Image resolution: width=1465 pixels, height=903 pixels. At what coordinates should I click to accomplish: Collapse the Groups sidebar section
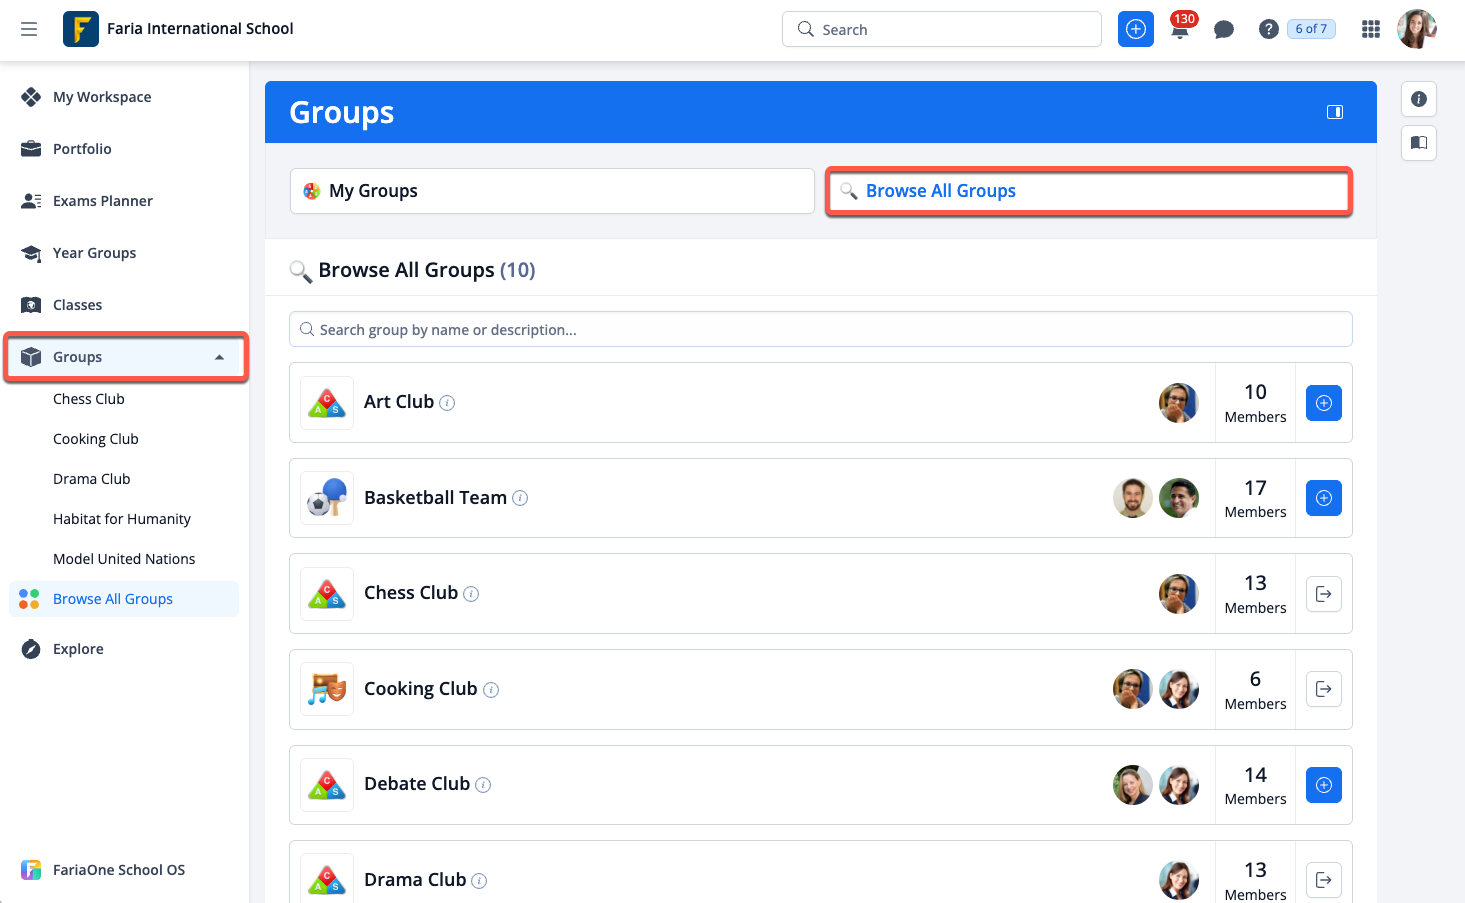click(219, 357)
